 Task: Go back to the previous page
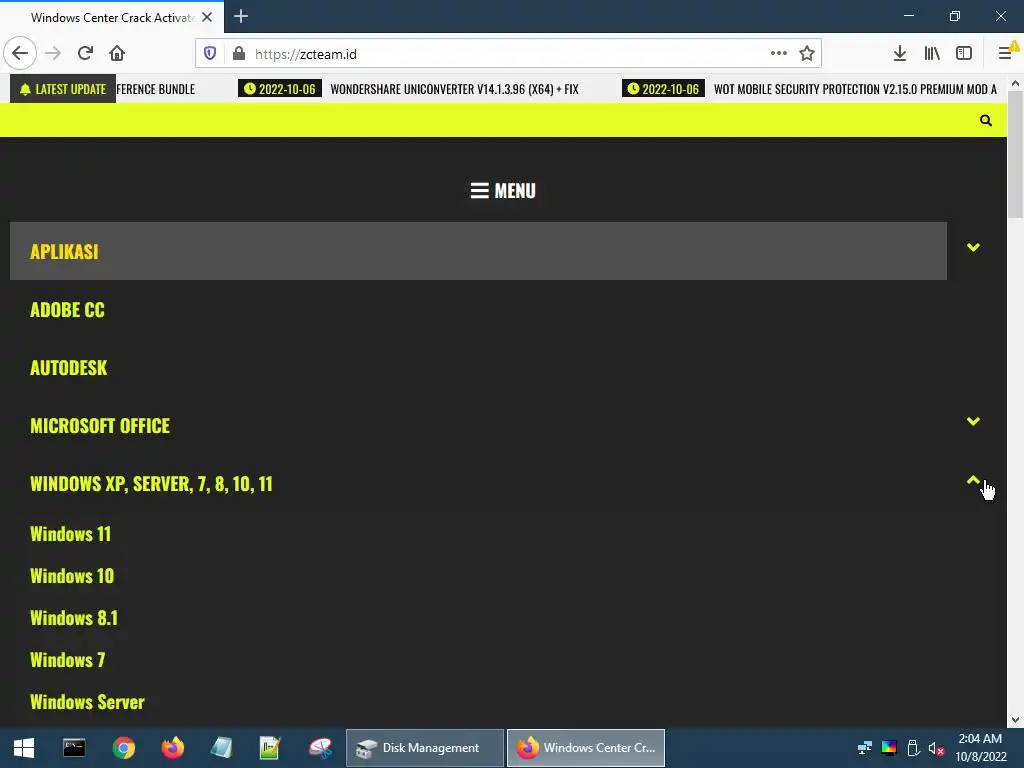[x=20, y=54]
